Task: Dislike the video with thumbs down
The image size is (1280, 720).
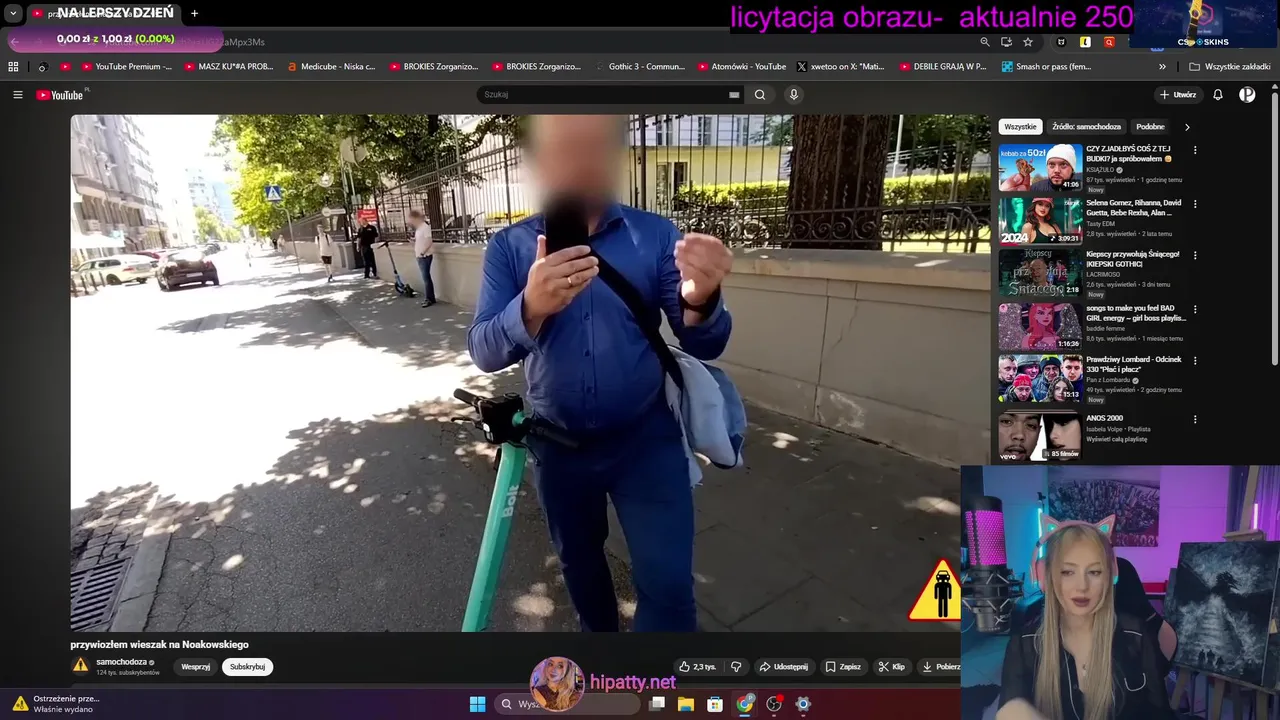Action: point(736,667)
